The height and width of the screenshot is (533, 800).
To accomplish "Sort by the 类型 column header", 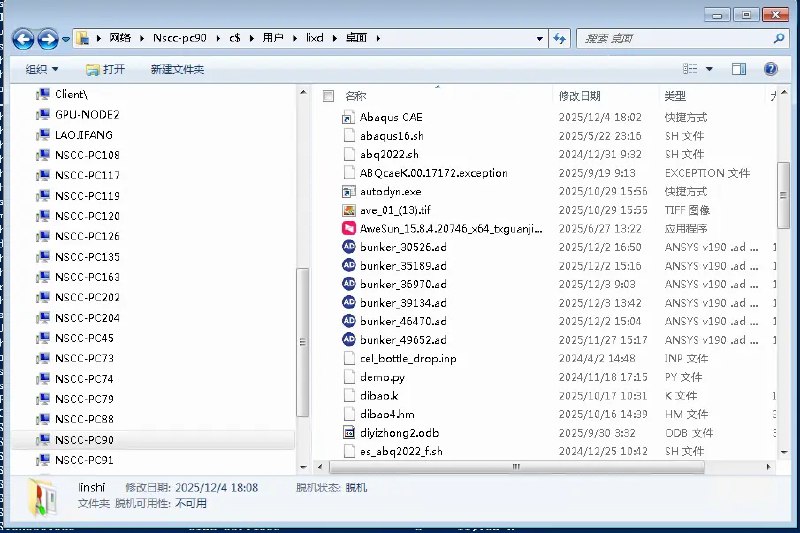I will point(675,96).
